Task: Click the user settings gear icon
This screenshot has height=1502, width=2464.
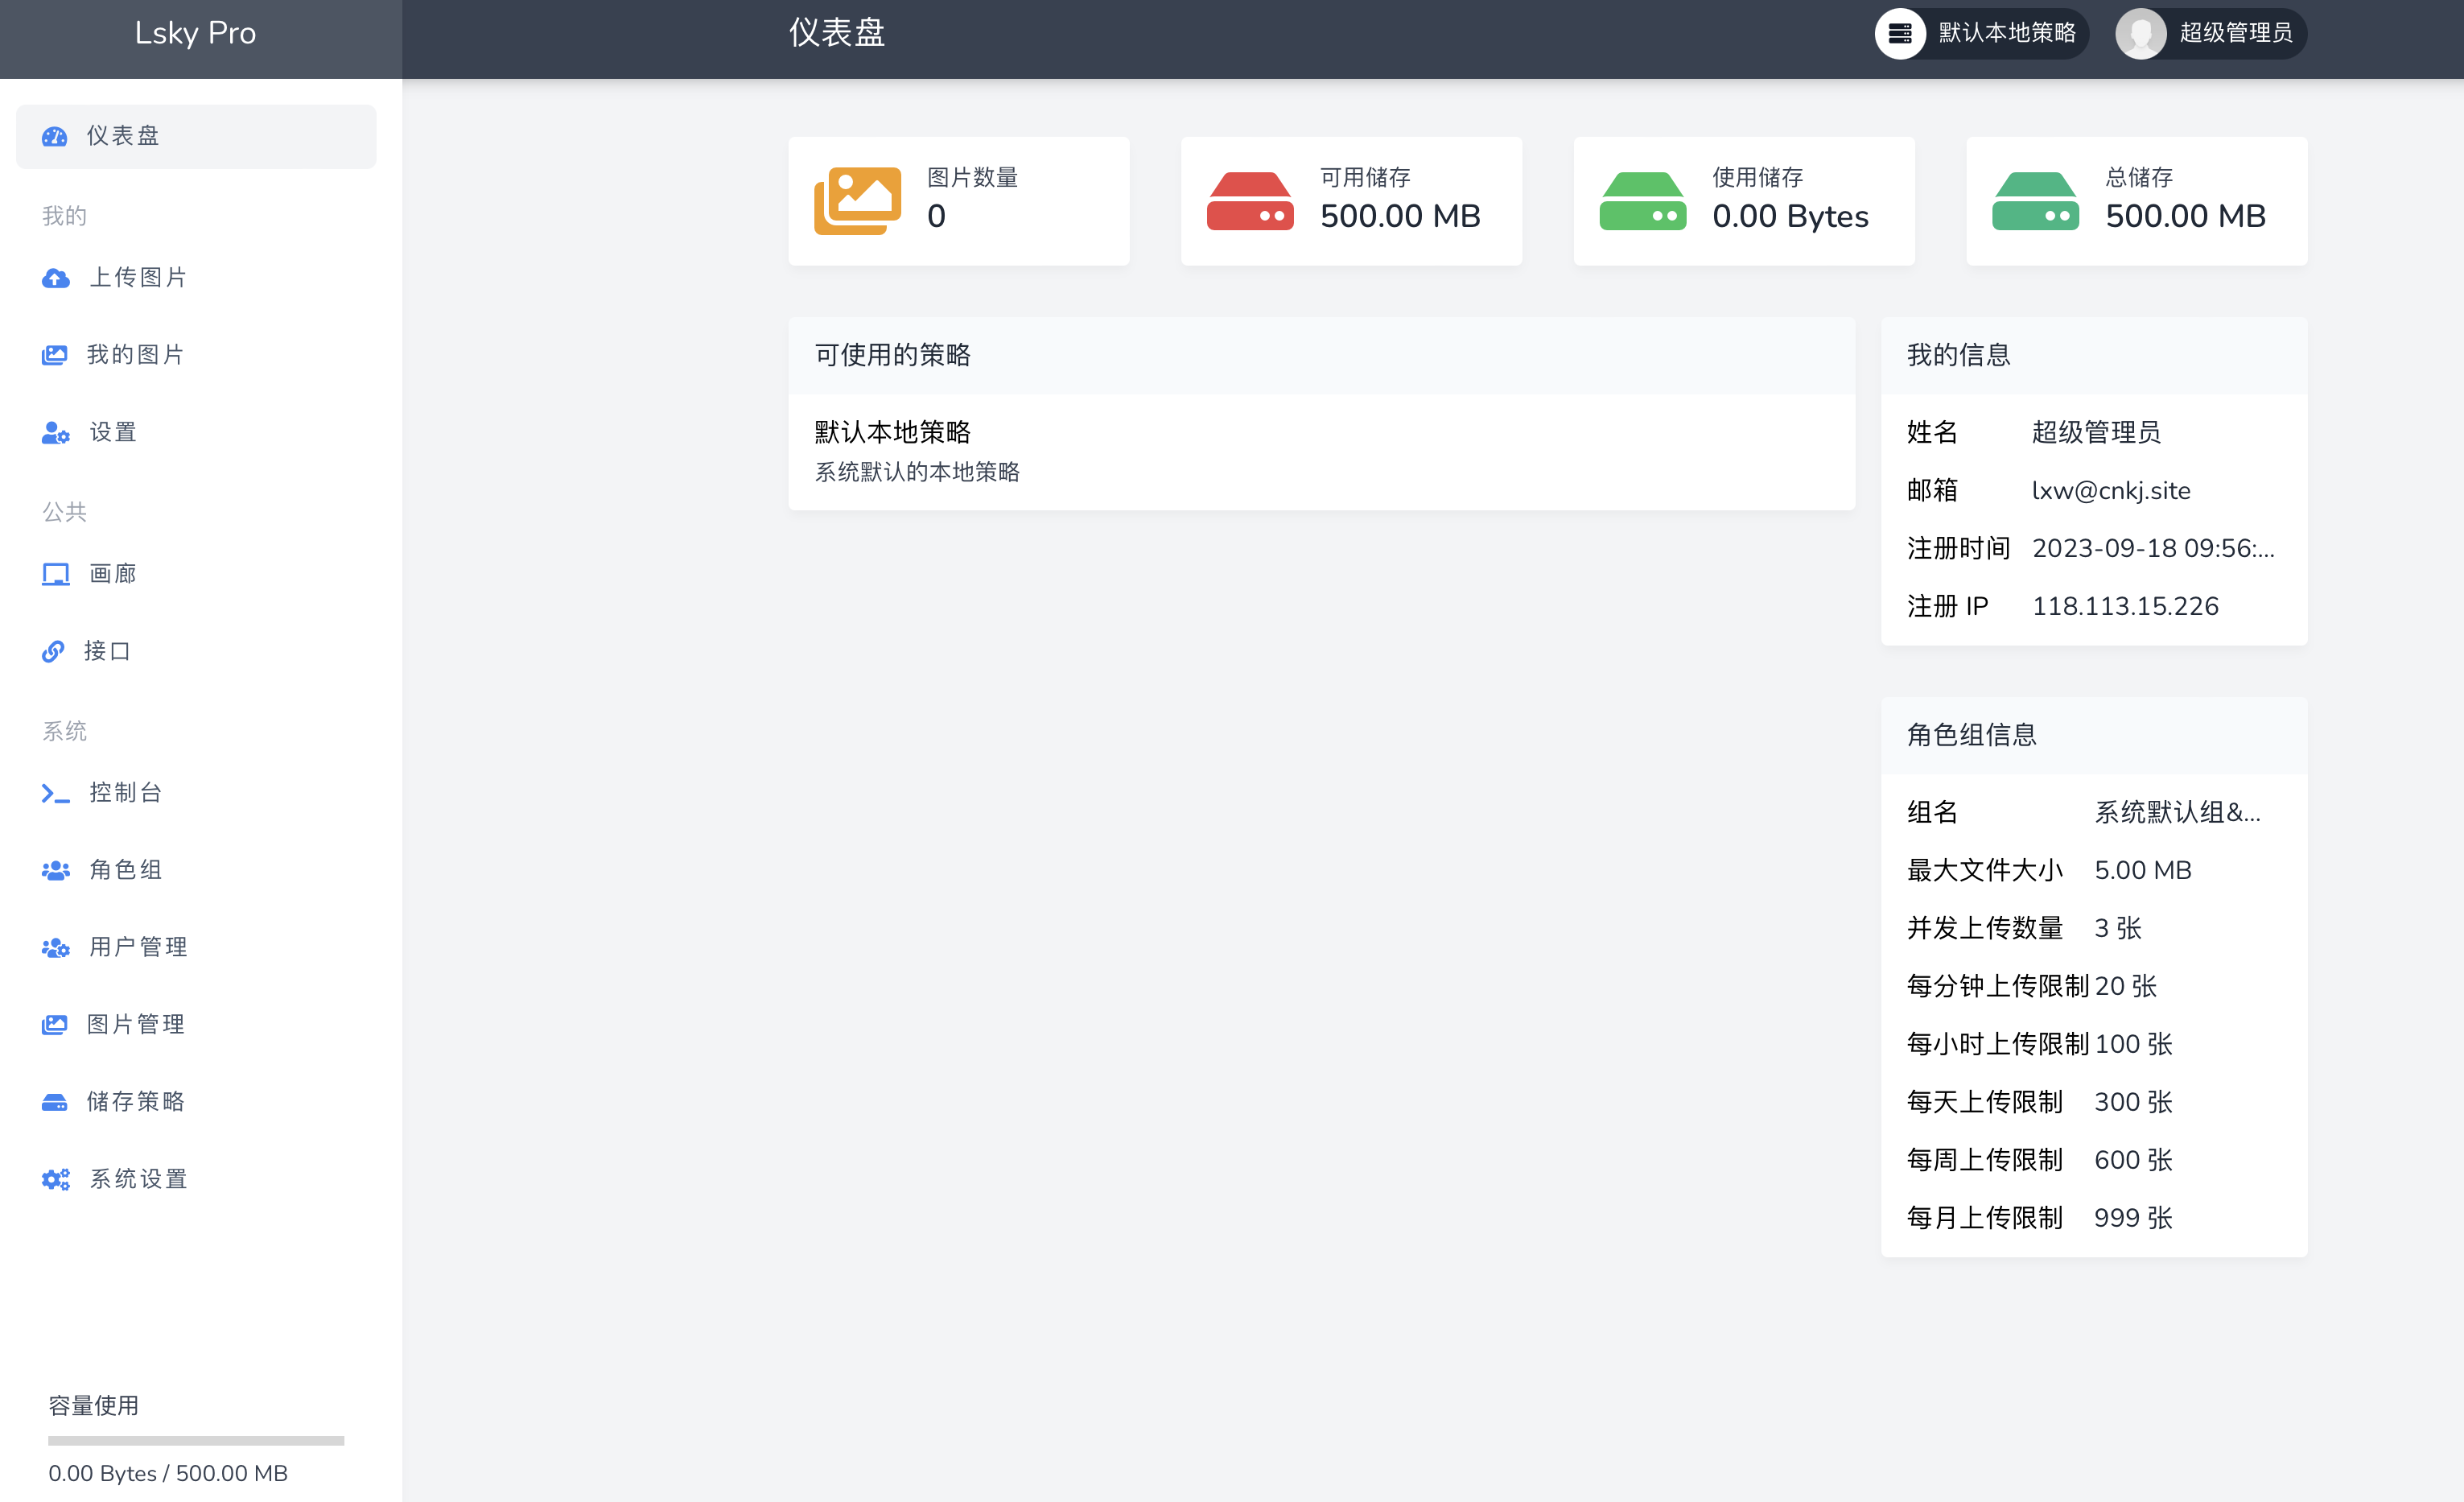Action: coord(55,433)
